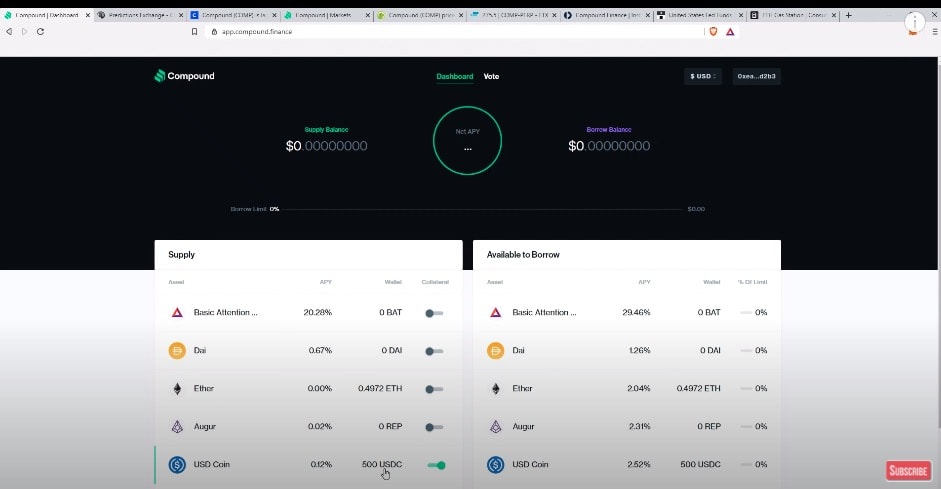Reload the page with the refresh icon
Image resolution: width=941 pixels, height=489 pixels.
pyautogui.click(x=40, y=31)
